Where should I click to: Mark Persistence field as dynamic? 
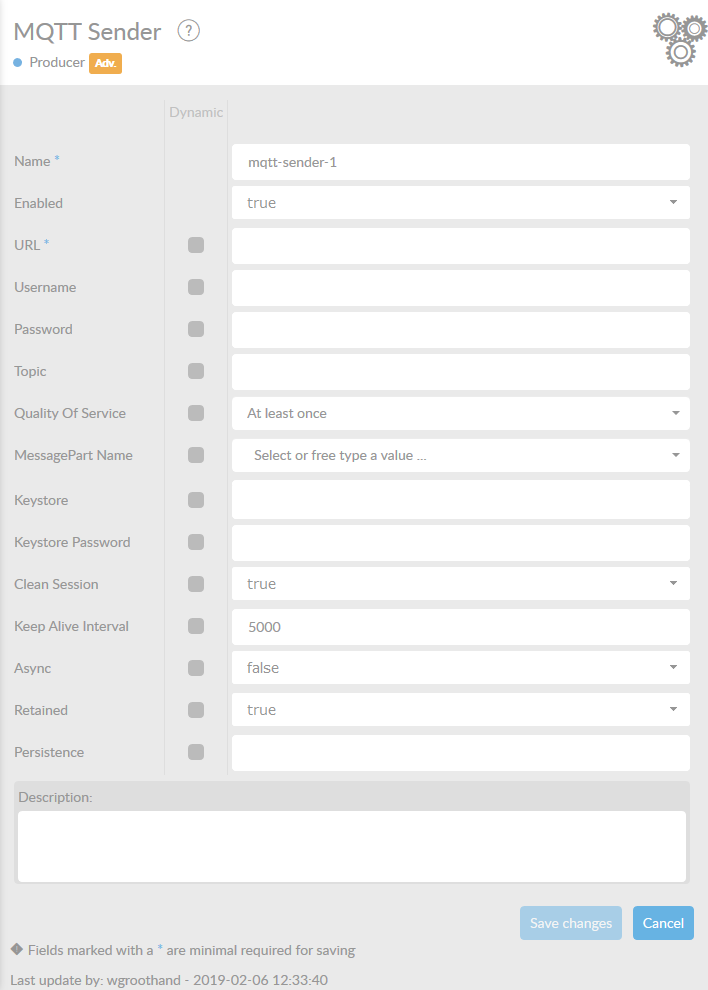coord(196,752)
